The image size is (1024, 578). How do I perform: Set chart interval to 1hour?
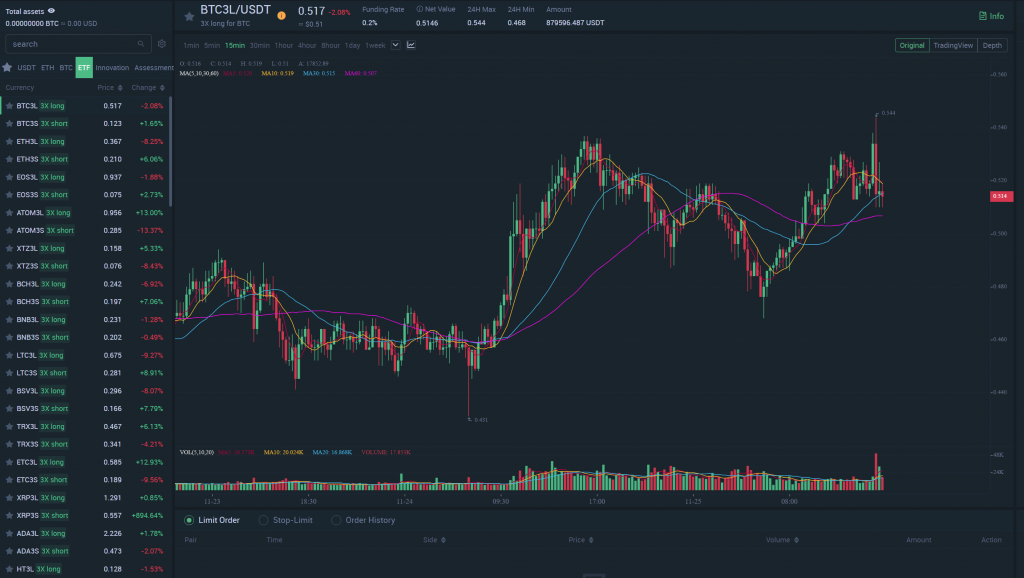[284, 45]
